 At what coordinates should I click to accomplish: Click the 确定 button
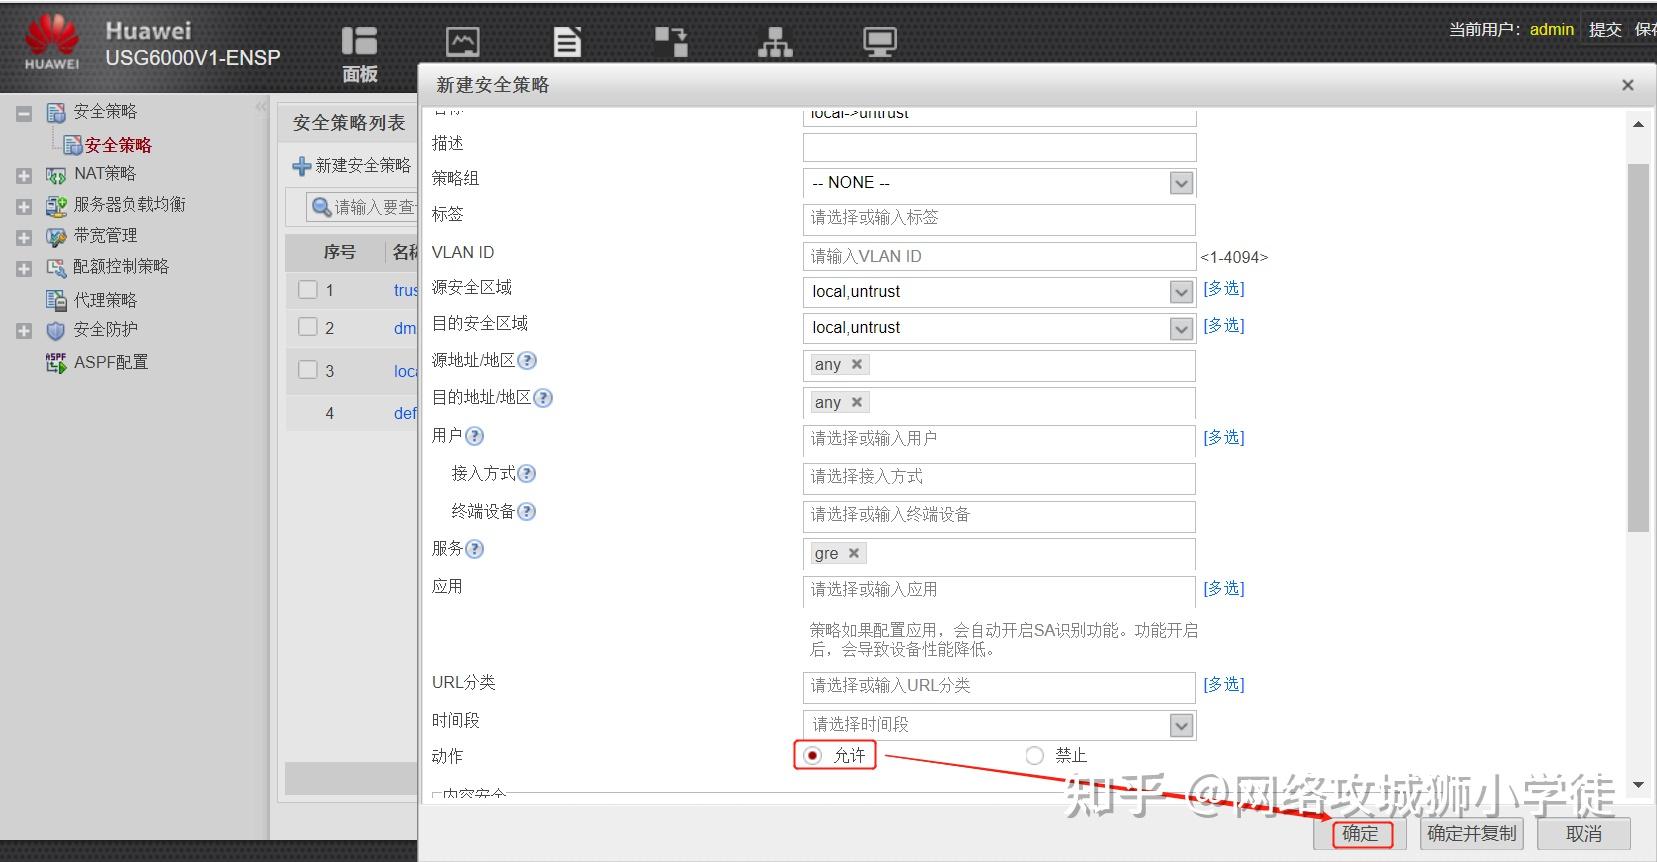tap(1362, 834)
